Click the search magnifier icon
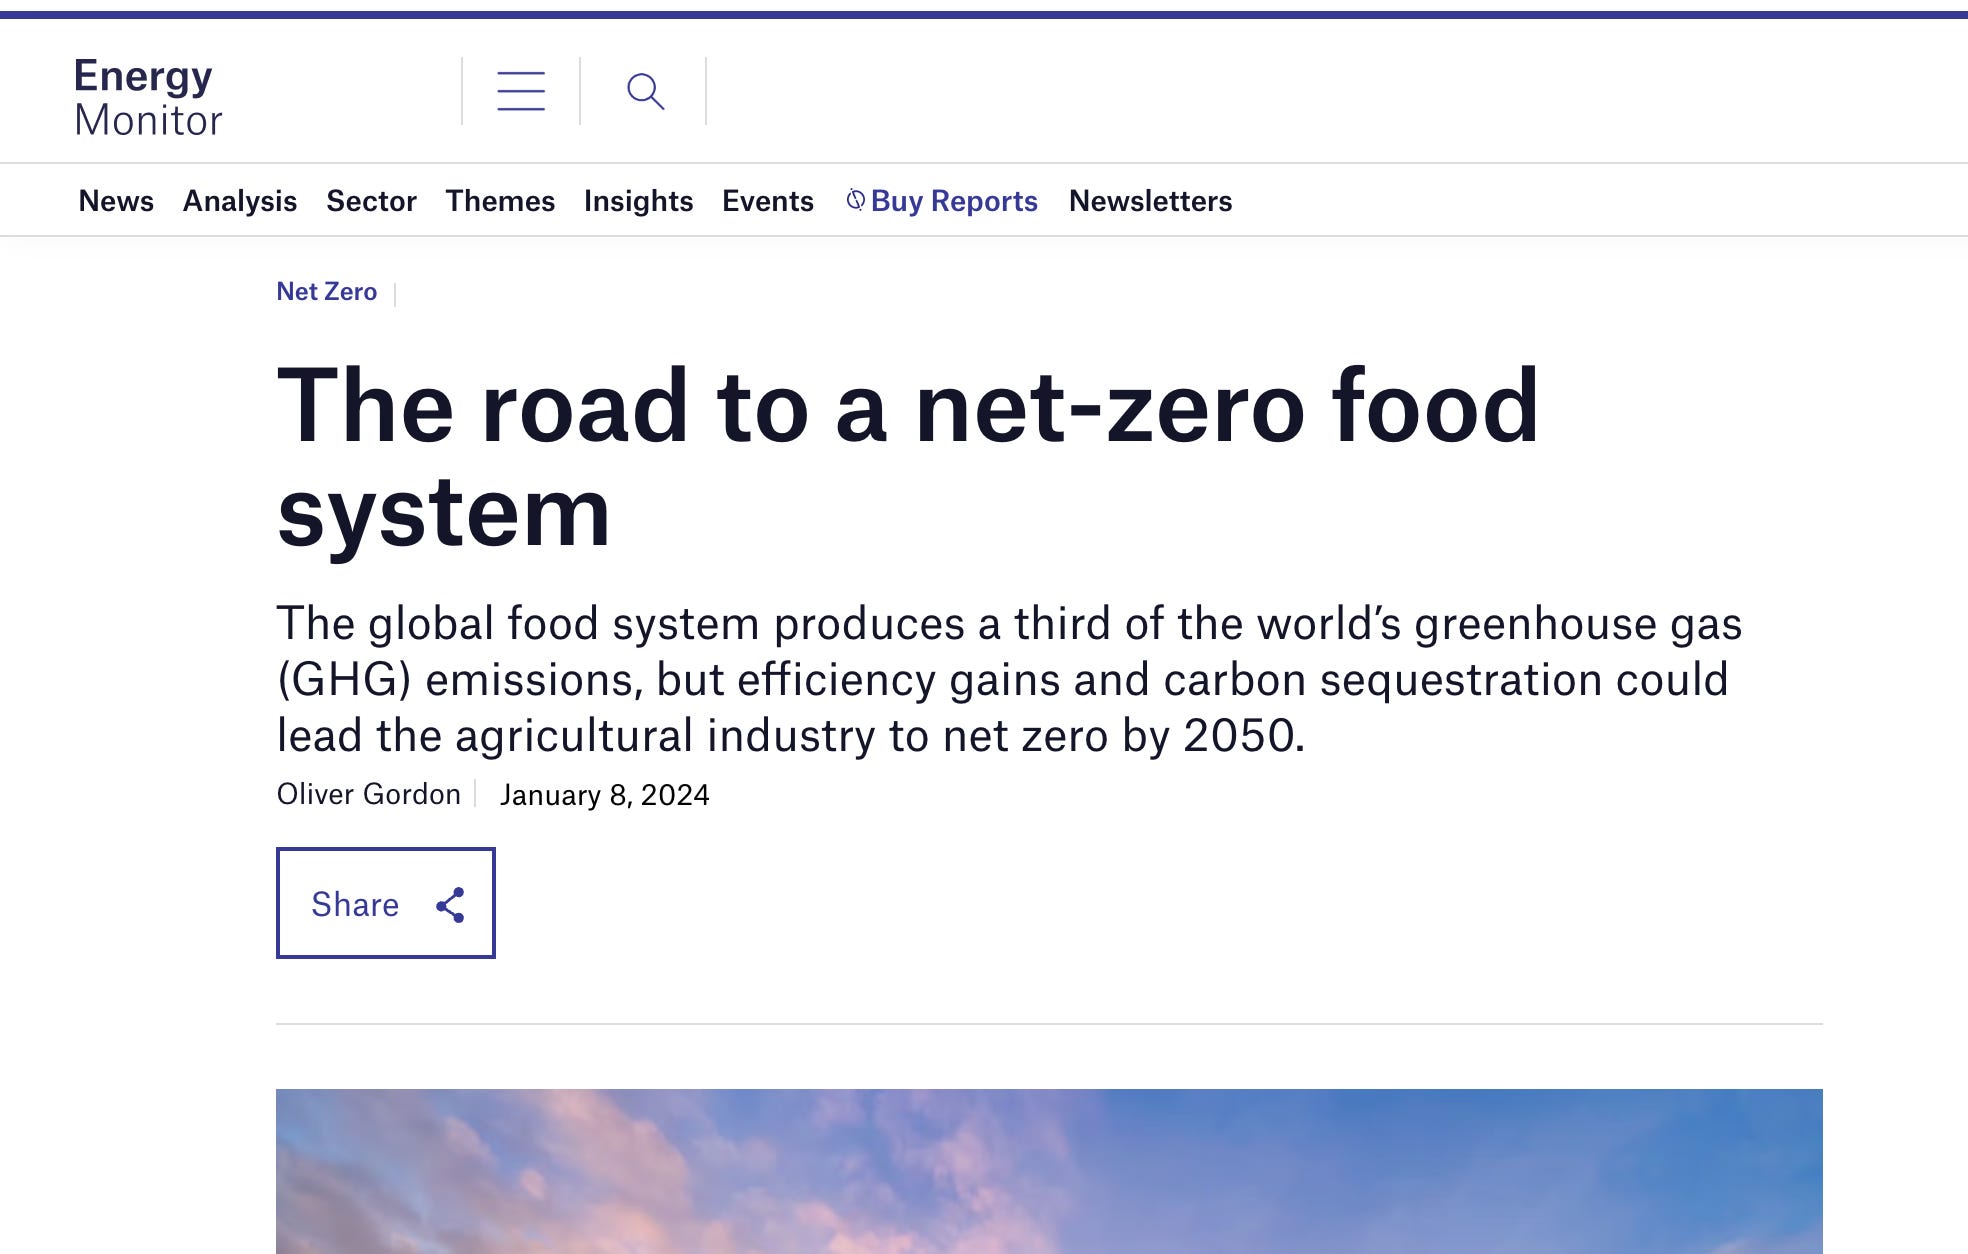Image resolution: width=1968 pixels, height=1254 pixels. [645, 91]
